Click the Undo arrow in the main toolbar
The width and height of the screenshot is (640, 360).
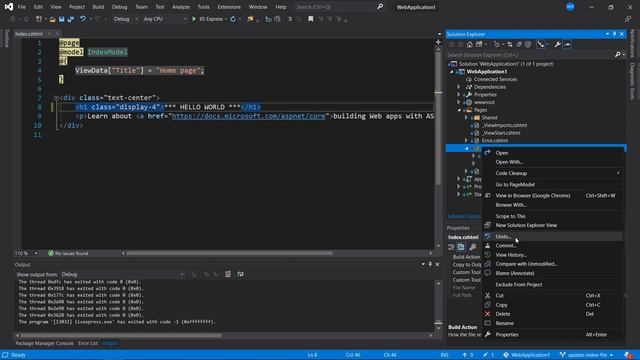point(83,19)
